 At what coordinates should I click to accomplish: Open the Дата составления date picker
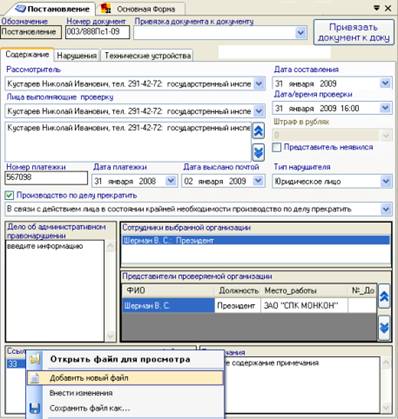point(385,83)
